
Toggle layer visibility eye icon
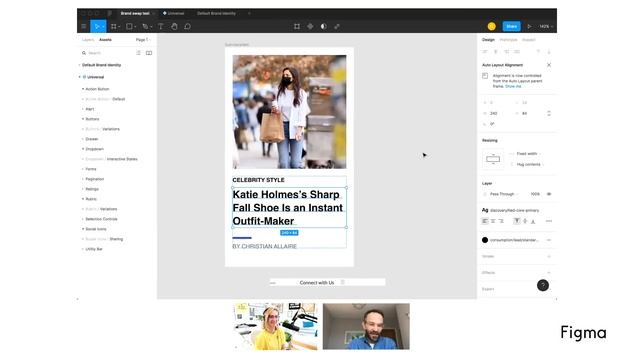click(549, 194)
